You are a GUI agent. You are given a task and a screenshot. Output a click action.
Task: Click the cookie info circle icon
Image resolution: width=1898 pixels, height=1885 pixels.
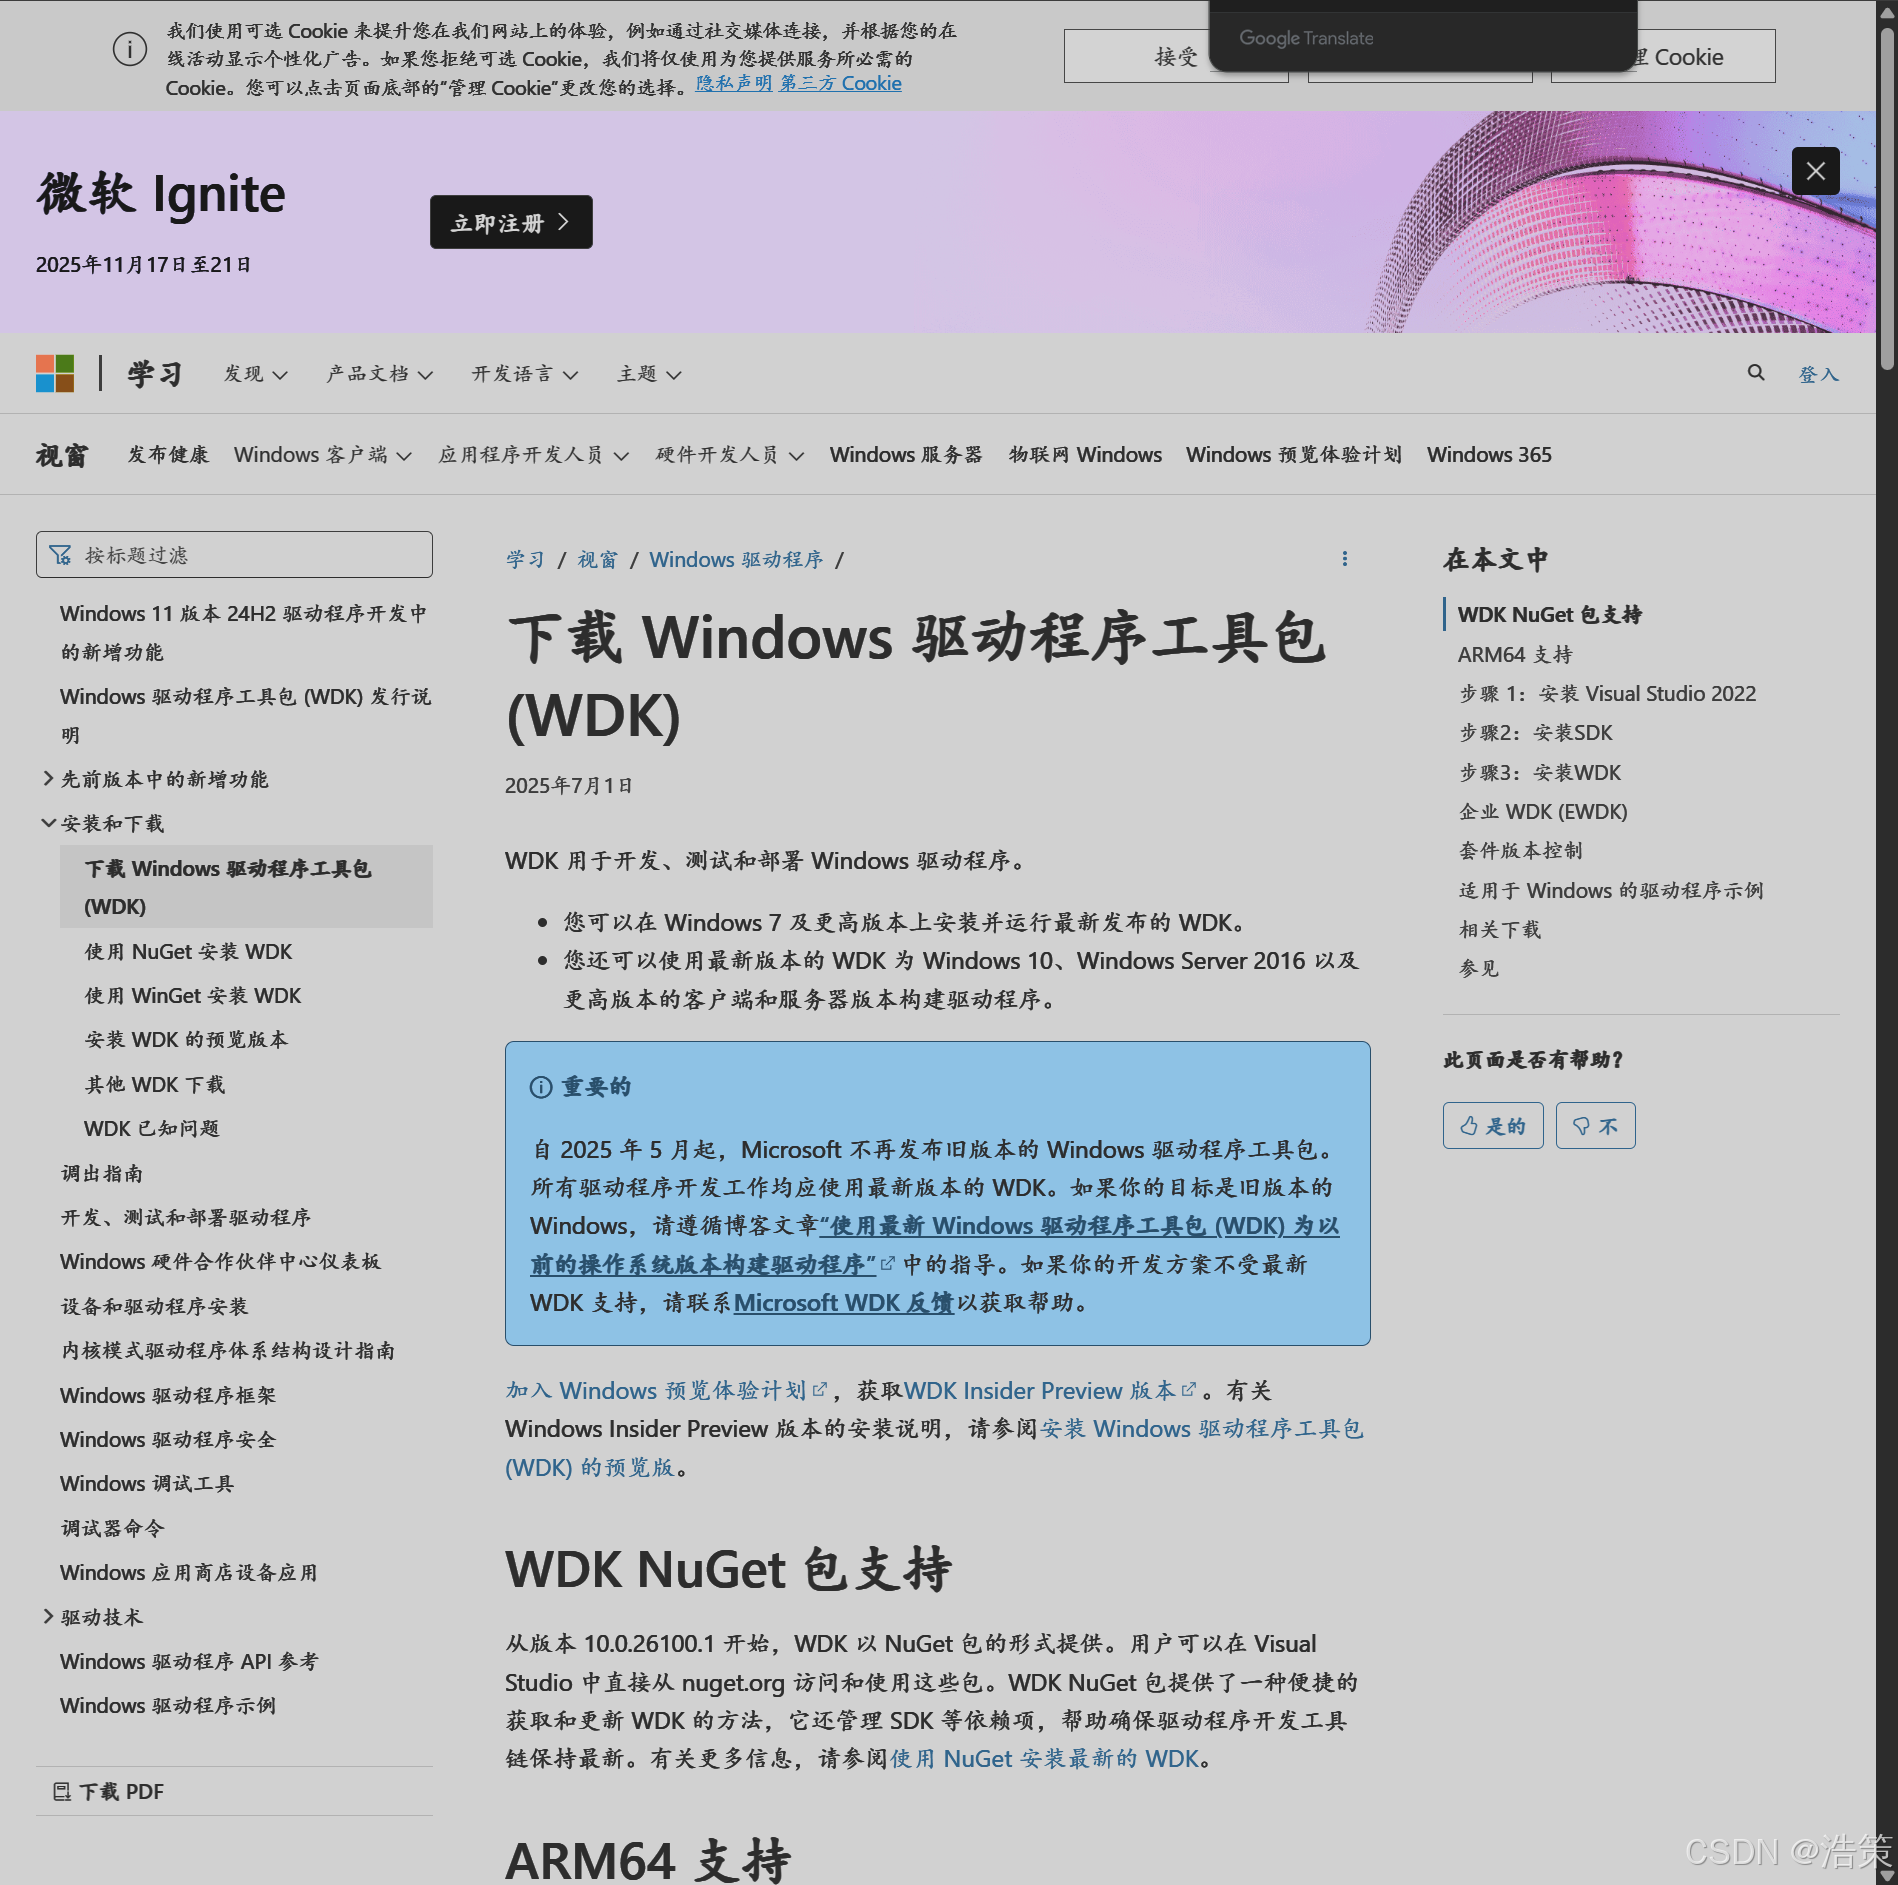[x=130, y=49]
